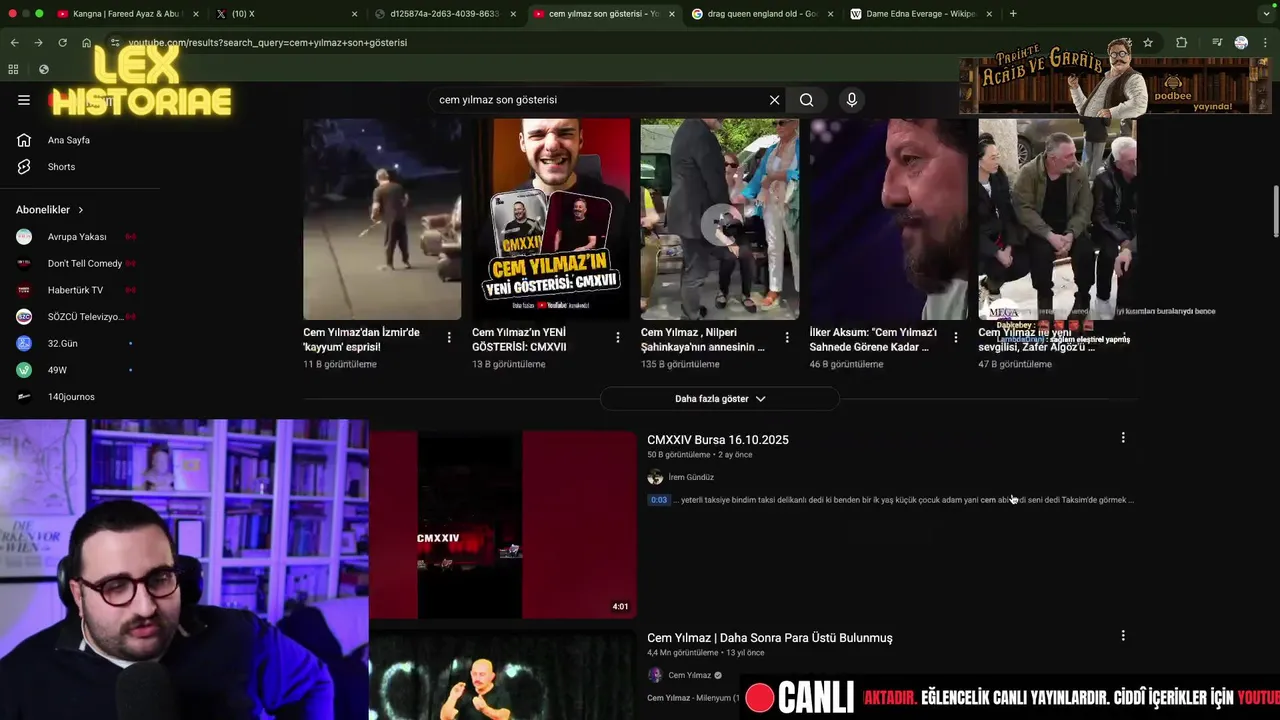The width and height of the screenshot is (1280, 720).
Task: Open options for Daha Sonra Para Üstü video
Action: [x=1123, y=636]
